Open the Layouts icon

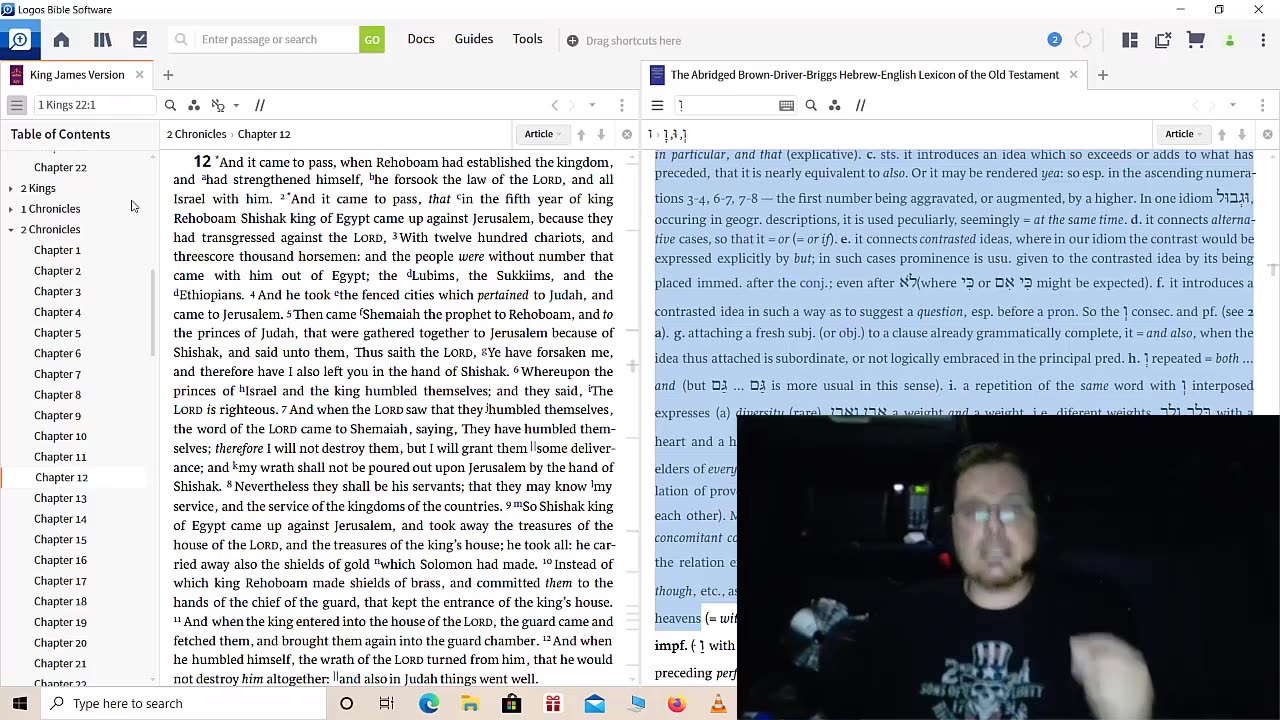click(x=1130, y=40)
